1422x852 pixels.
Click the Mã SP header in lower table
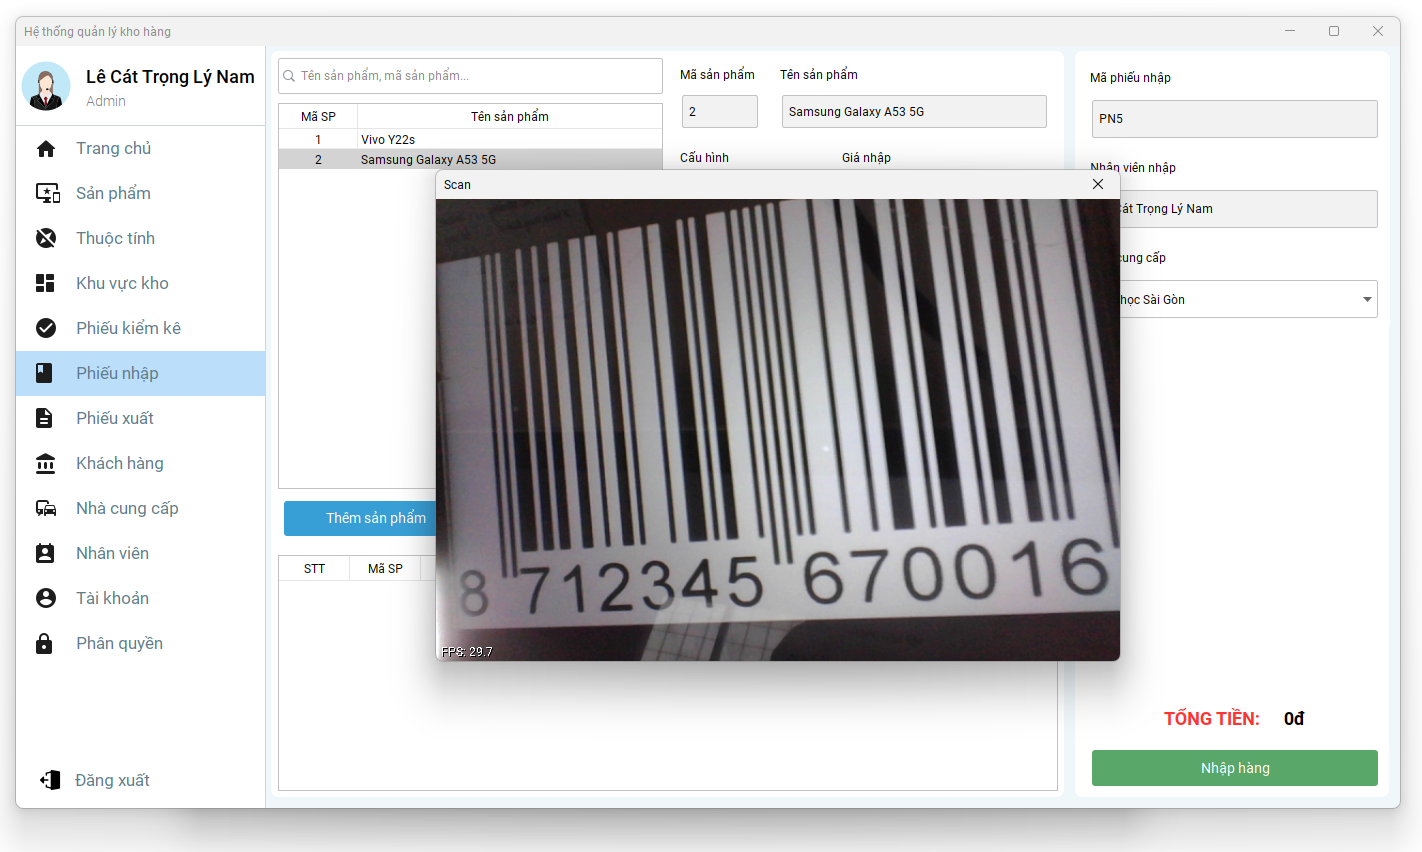pyautogui.click(x=385, y=568)
